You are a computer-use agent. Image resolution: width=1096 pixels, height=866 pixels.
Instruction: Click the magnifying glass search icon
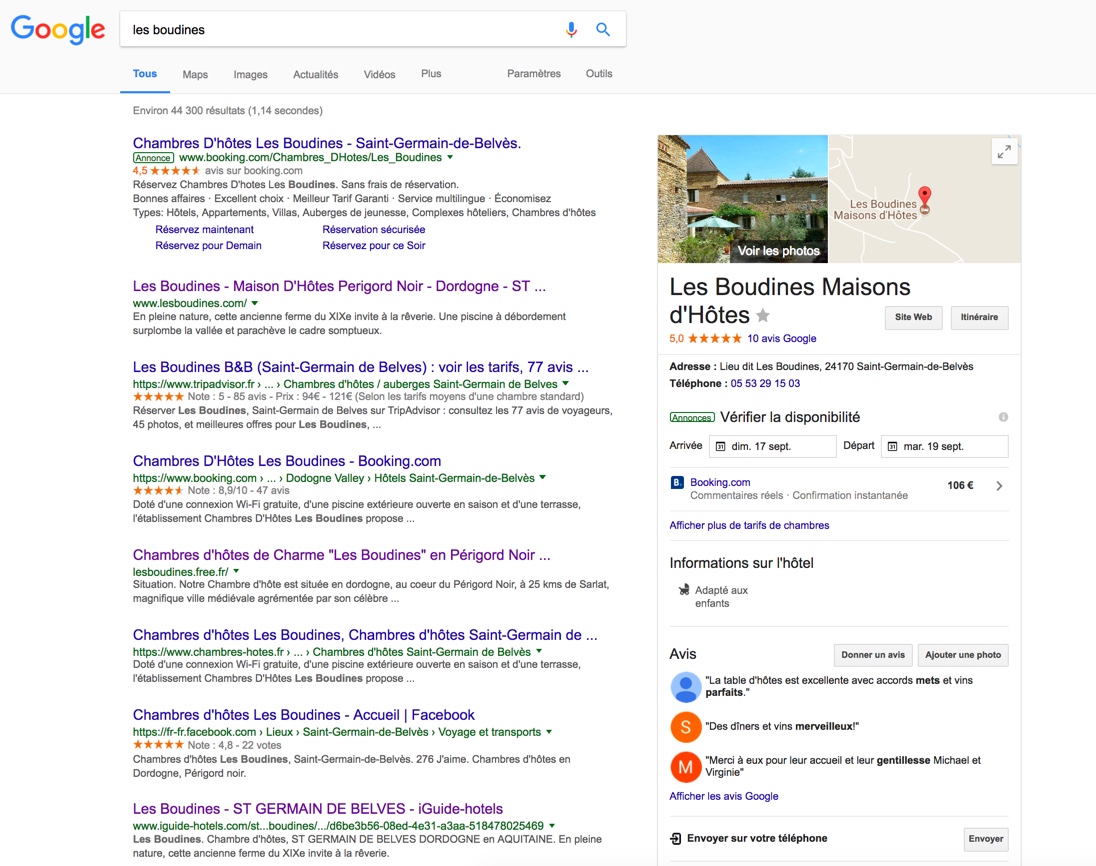(x=603, y=29)
